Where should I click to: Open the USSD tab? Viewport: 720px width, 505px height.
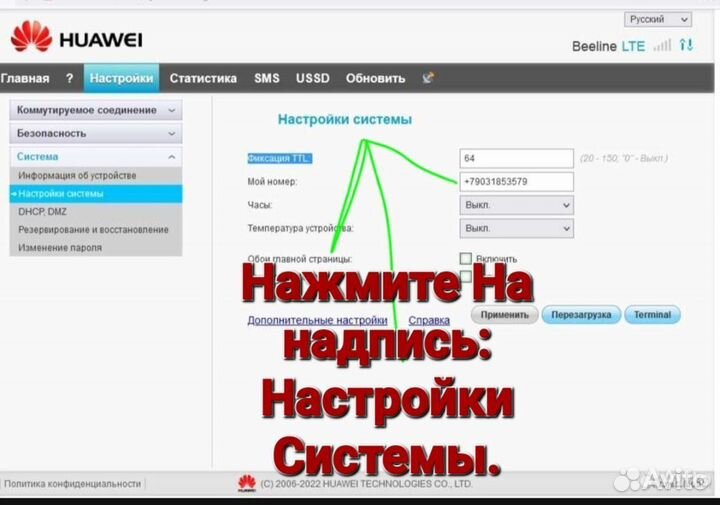click(312, 78)
